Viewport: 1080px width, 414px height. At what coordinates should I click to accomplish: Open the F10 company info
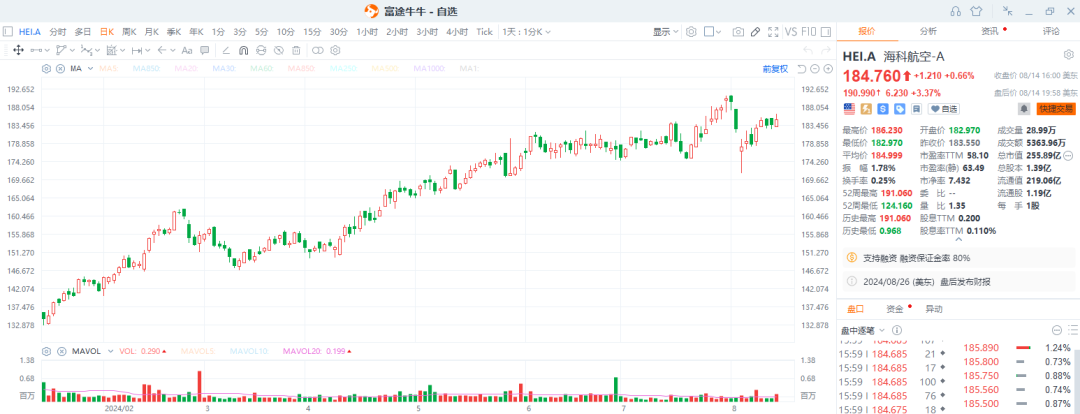[x=809, y=32]
